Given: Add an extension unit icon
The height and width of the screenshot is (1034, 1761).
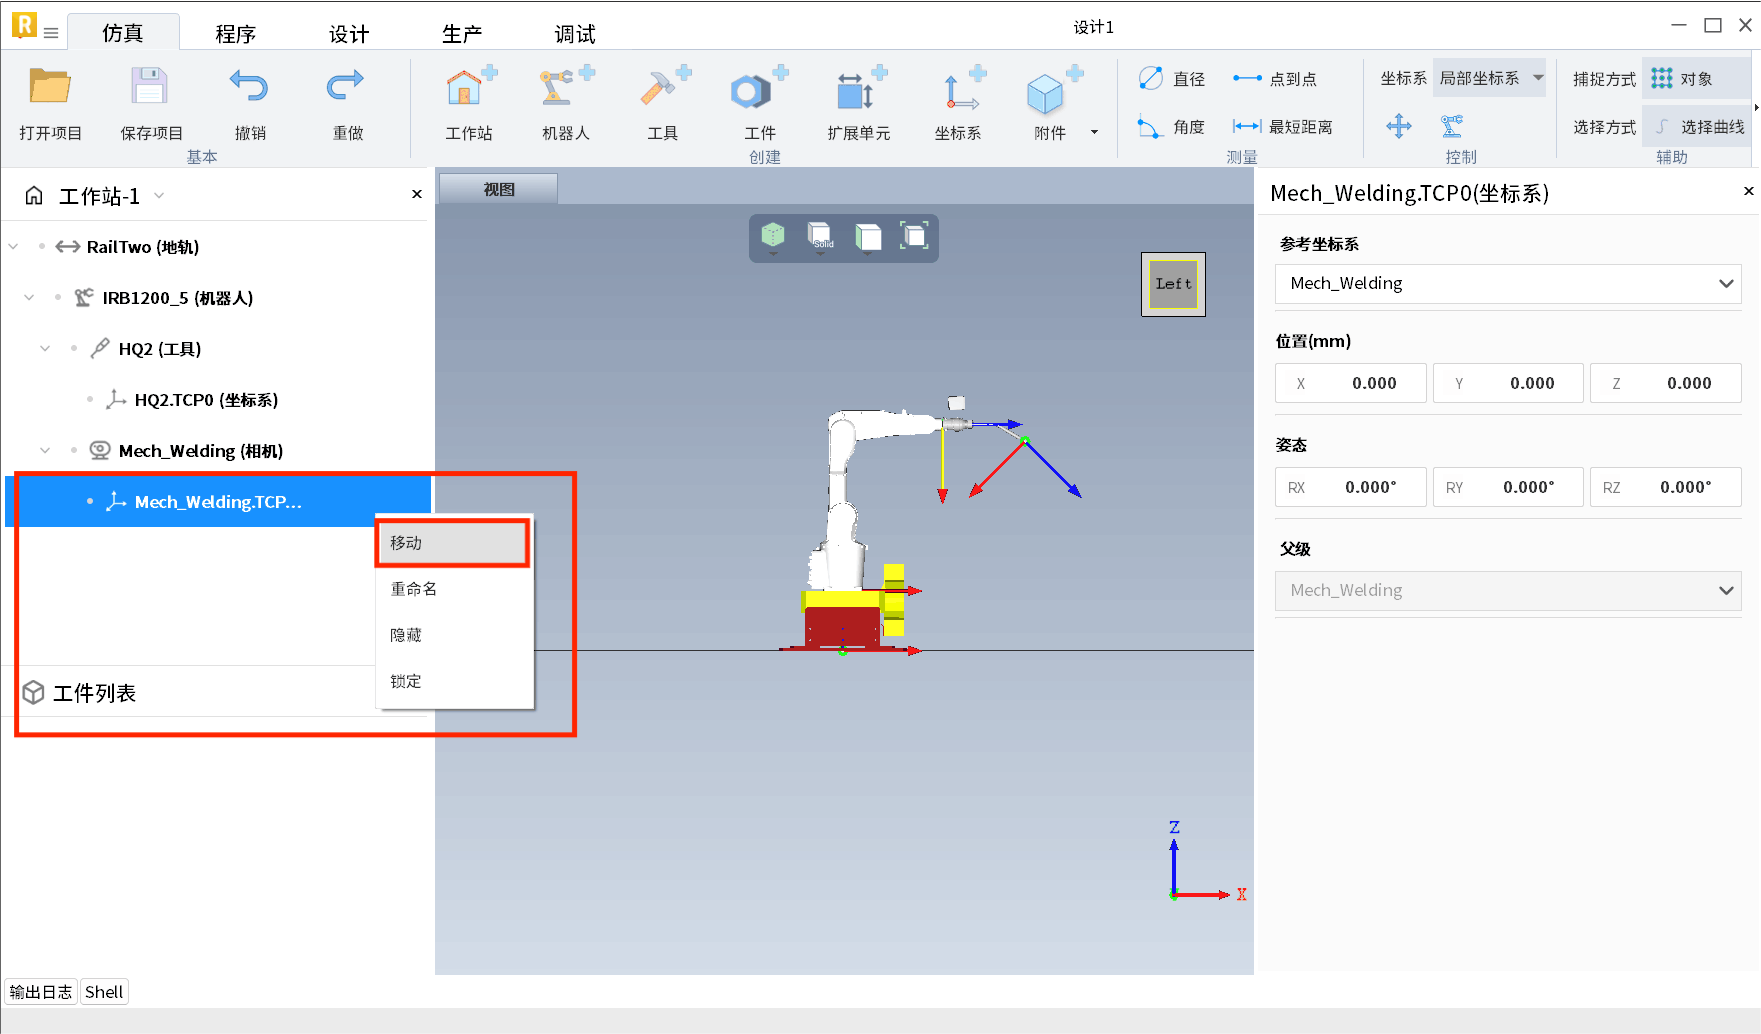Looking at the screenshot, I should 858,91.
